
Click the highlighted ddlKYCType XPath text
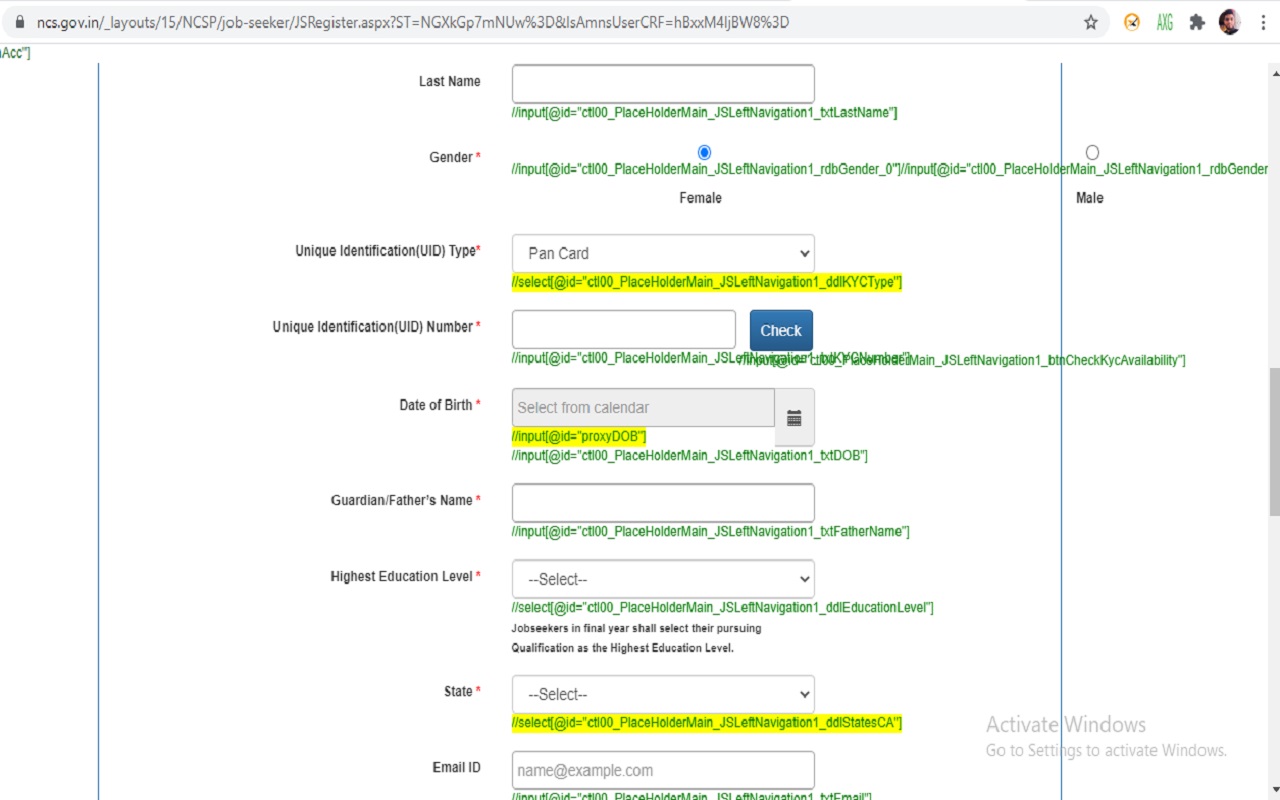(x=707, y=282)
